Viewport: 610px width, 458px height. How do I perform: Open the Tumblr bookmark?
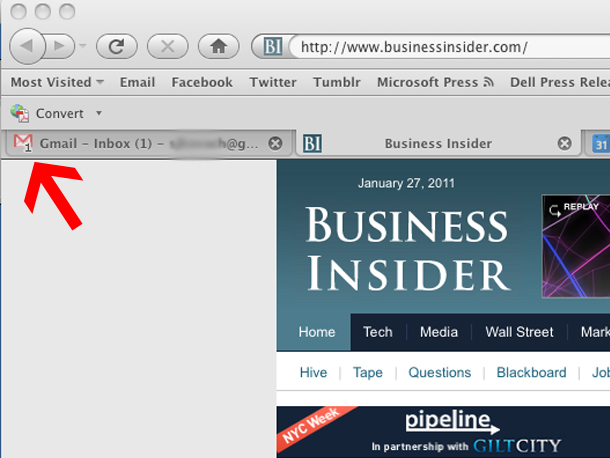point(337,82)
